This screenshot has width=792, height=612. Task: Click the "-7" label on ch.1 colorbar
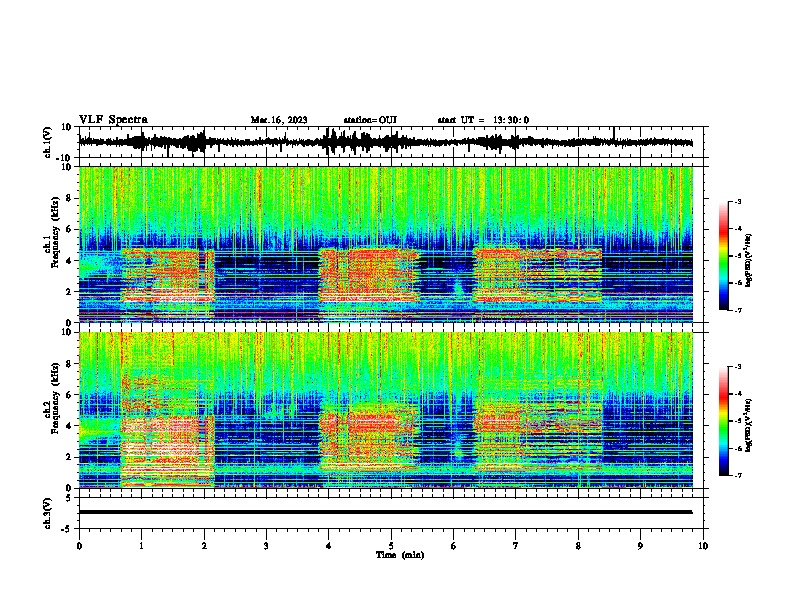point(737,310)
